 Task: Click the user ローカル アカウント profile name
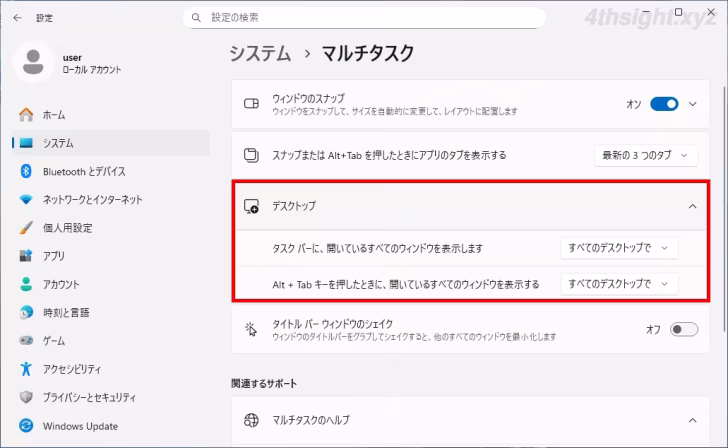tap(91, 64)
